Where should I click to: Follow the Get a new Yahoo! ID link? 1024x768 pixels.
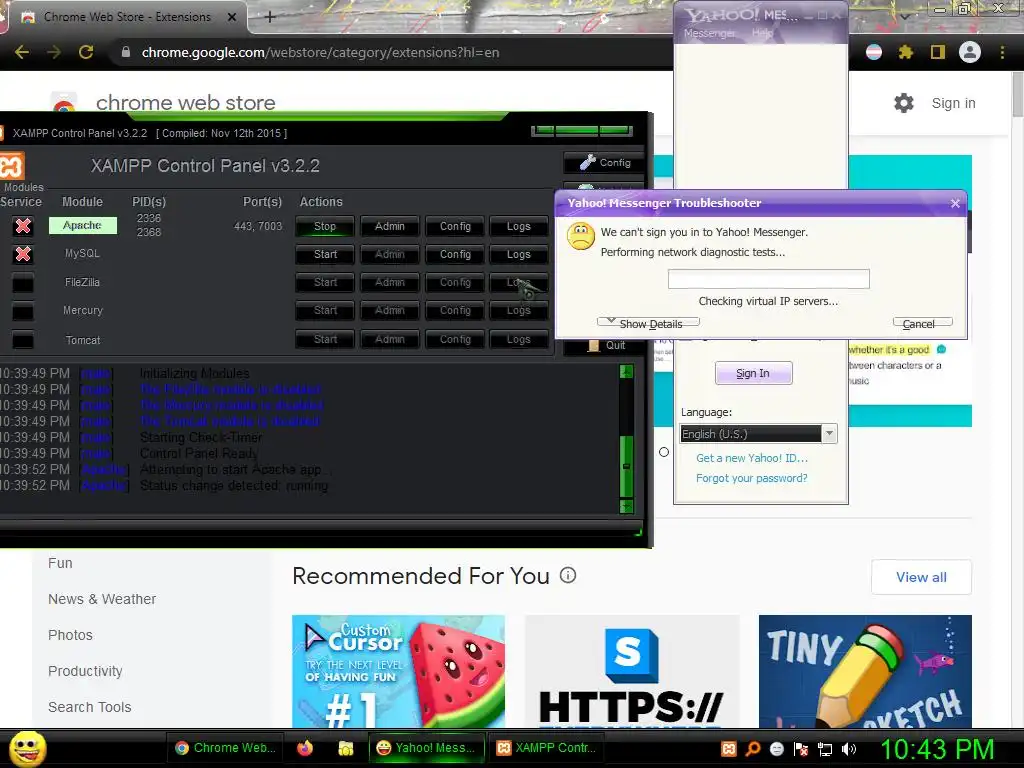click(752, 458)
